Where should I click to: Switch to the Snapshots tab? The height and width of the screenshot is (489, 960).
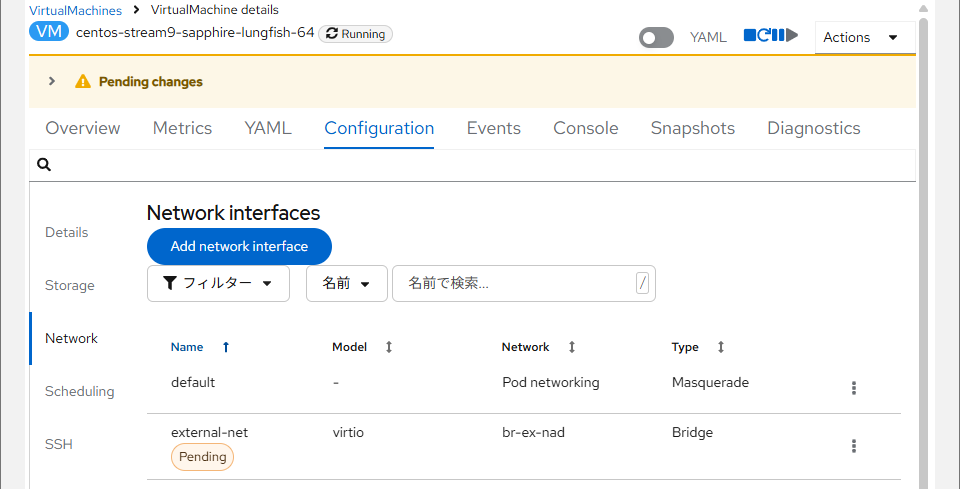coord(692,128)
